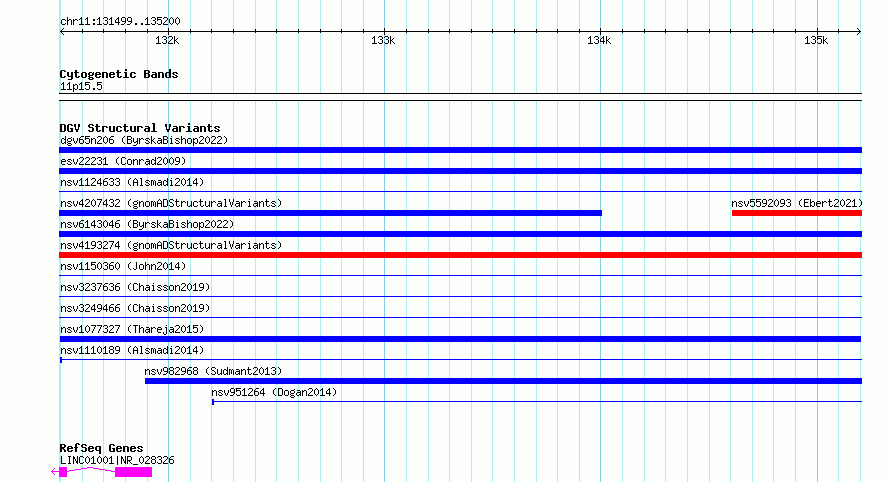Click the blue nsv1077327 variant bar
This screenshot has height=482, width=890.
460,339
